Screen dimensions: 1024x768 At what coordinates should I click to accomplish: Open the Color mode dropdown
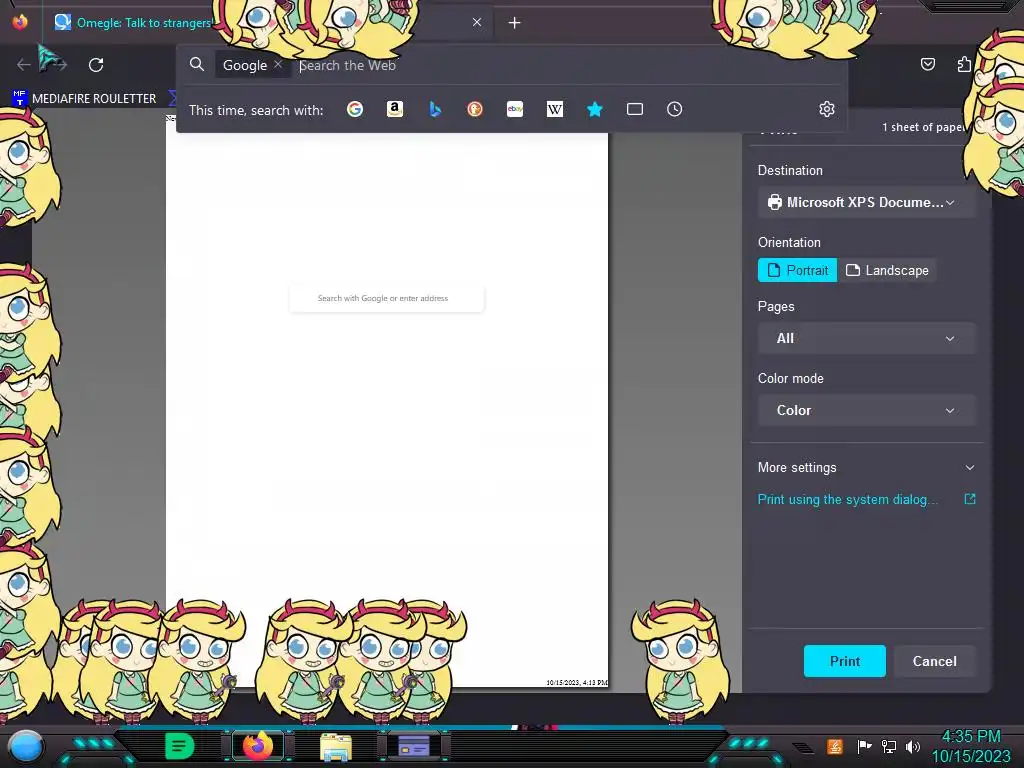(x=867, y=410)
